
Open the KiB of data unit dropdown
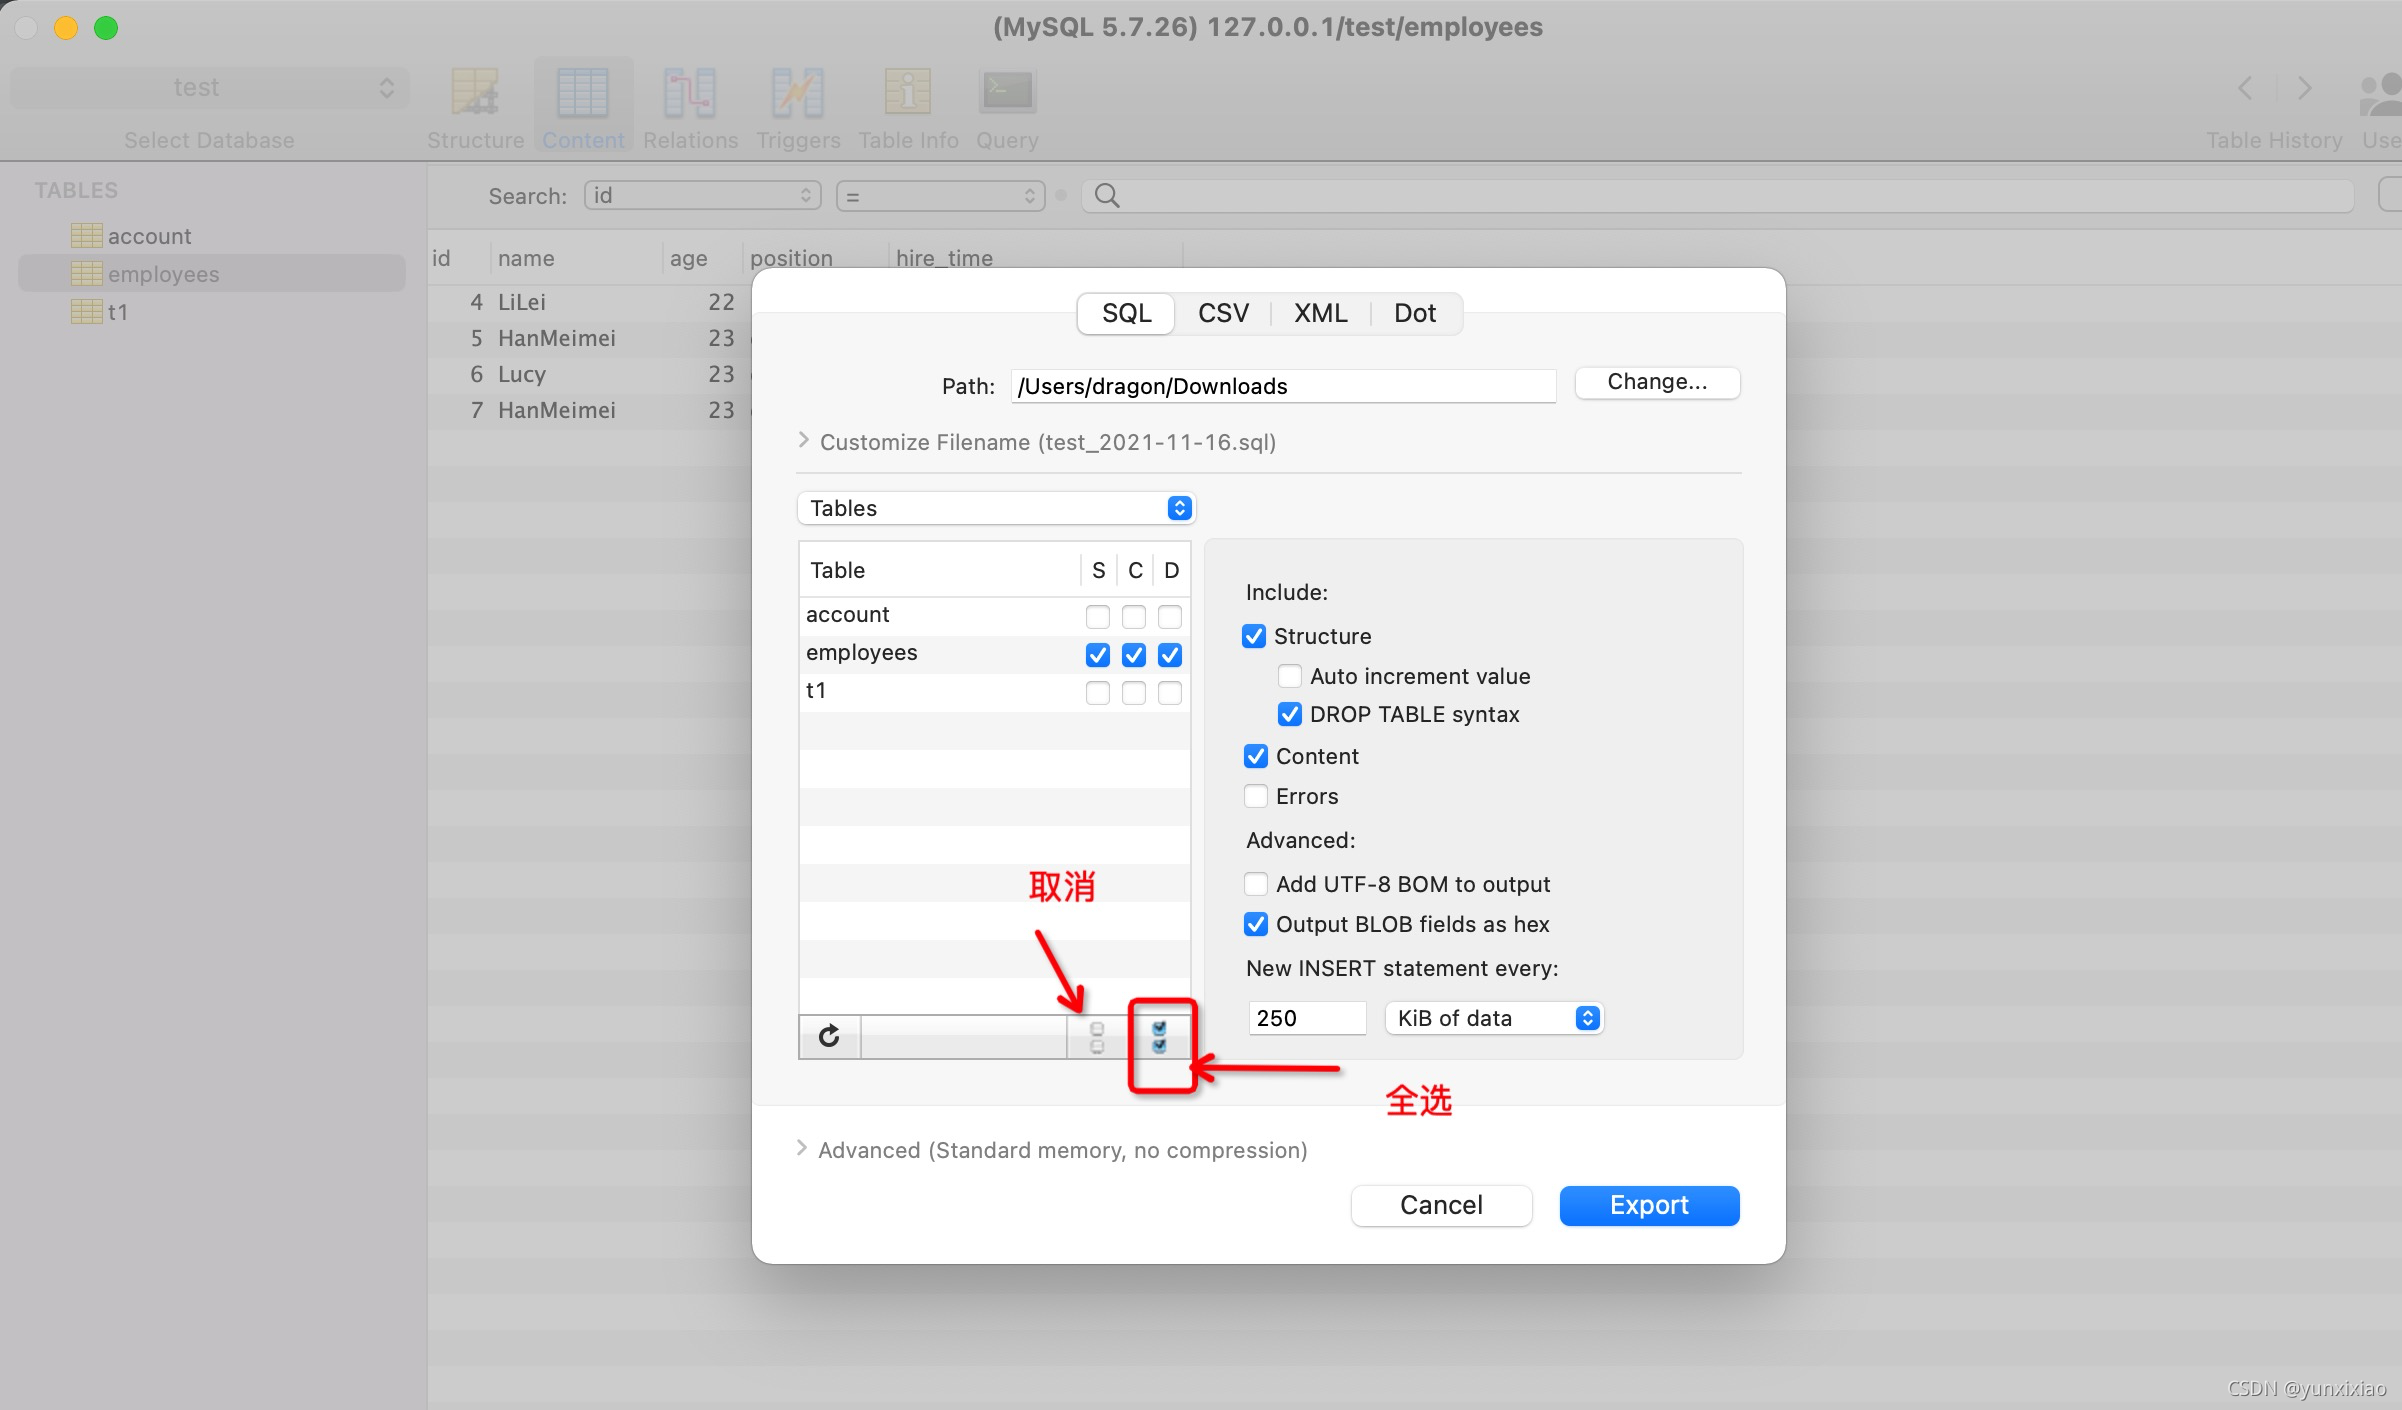1492,1018
